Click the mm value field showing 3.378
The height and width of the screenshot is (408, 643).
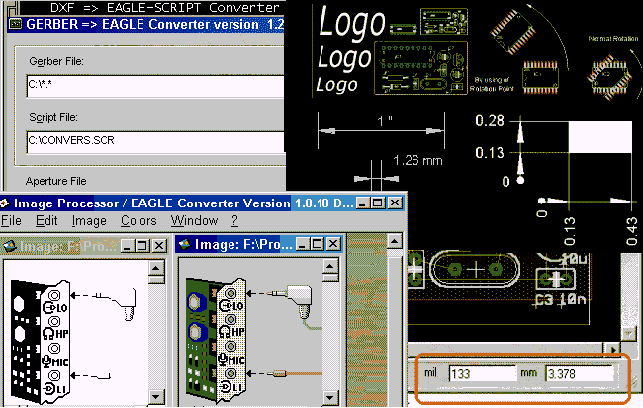tap(579, 374)
